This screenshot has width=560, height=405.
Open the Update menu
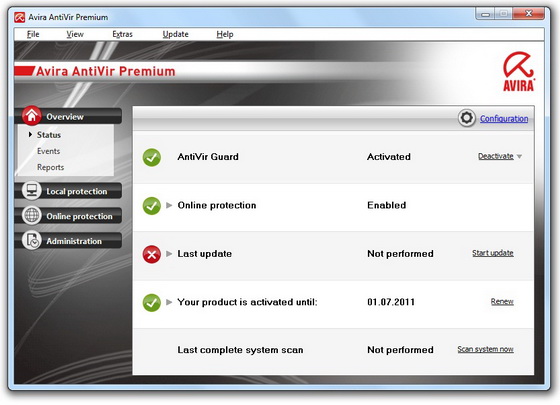175,34
